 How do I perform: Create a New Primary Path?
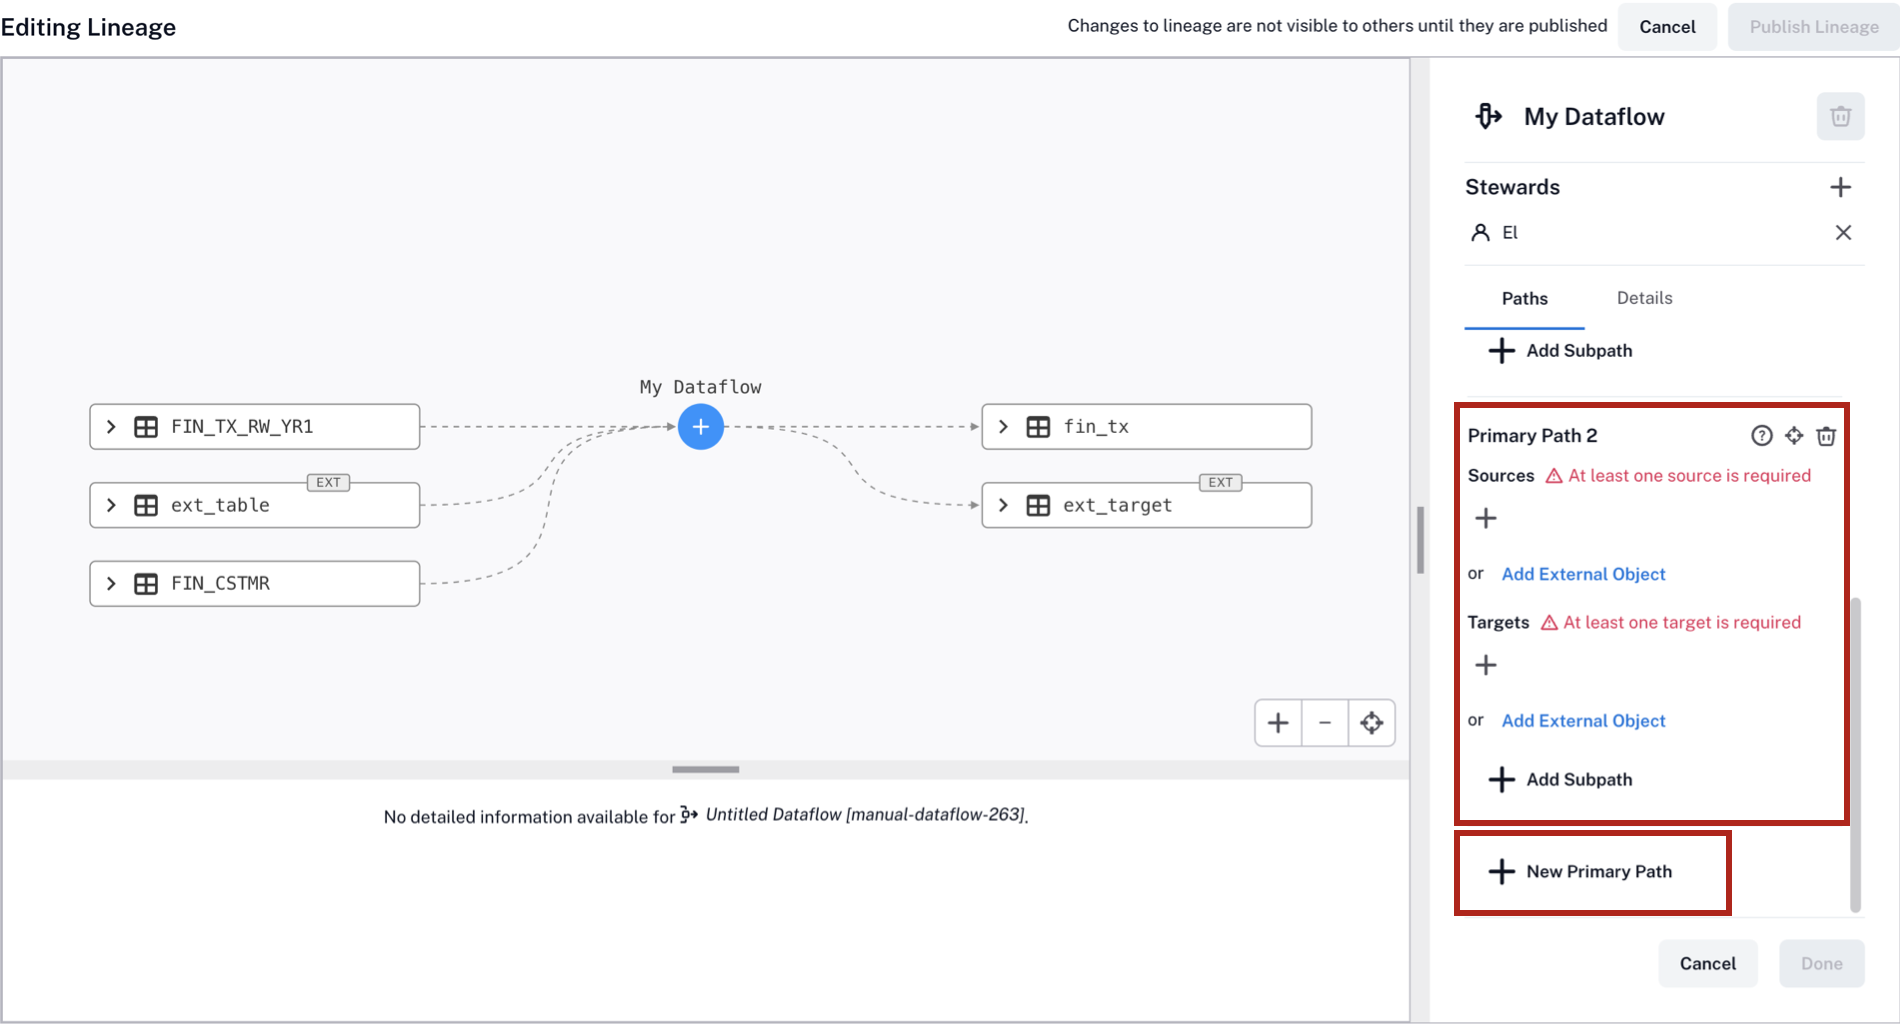tap(1580, 872)
